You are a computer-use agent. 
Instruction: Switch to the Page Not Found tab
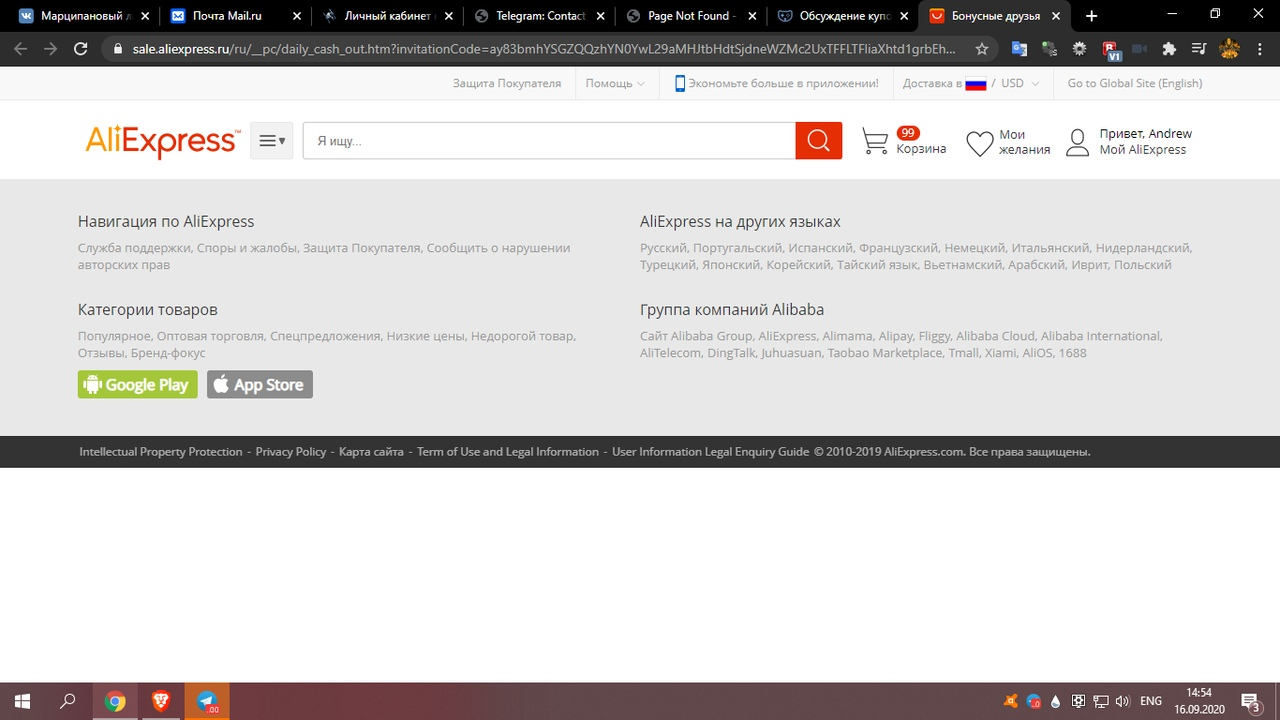[690, 16]
